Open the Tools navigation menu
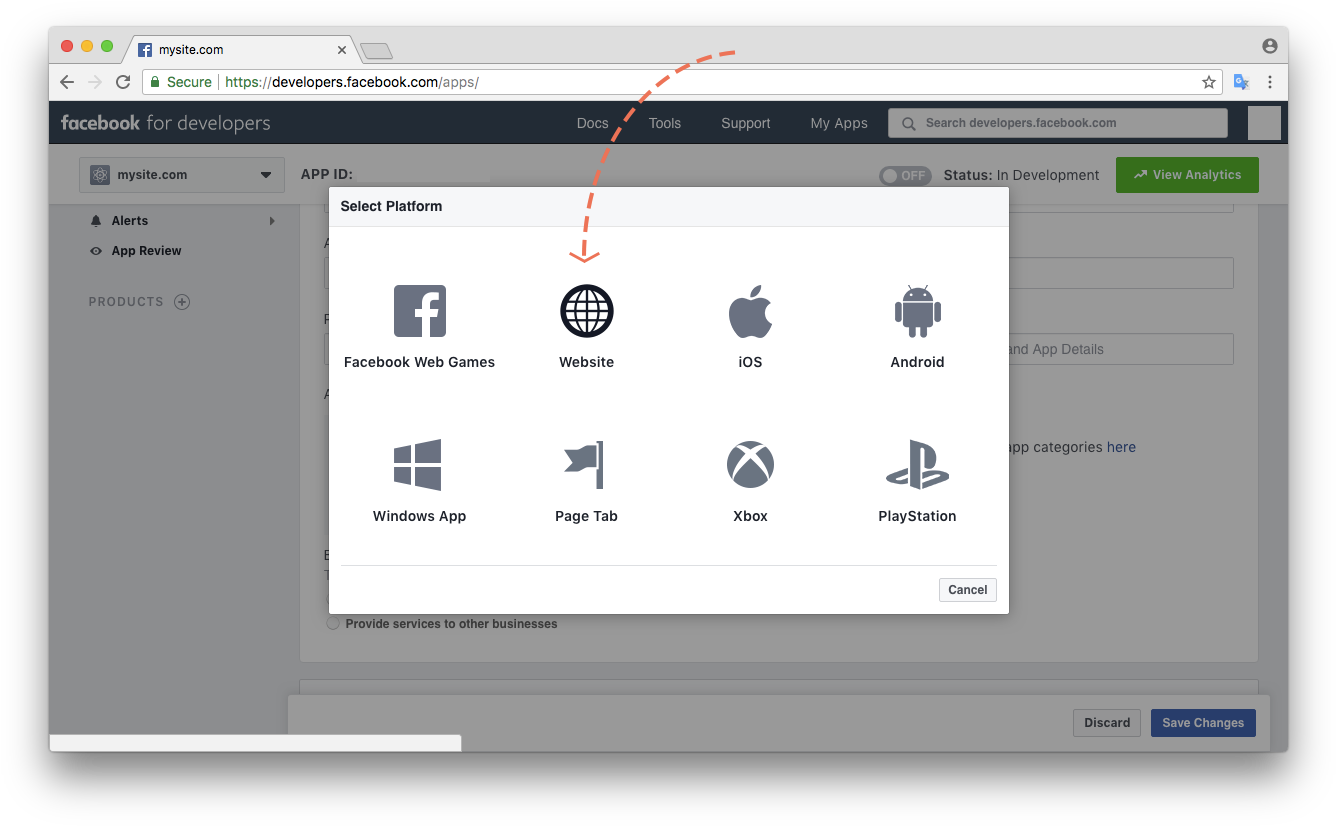 [664, 123]
